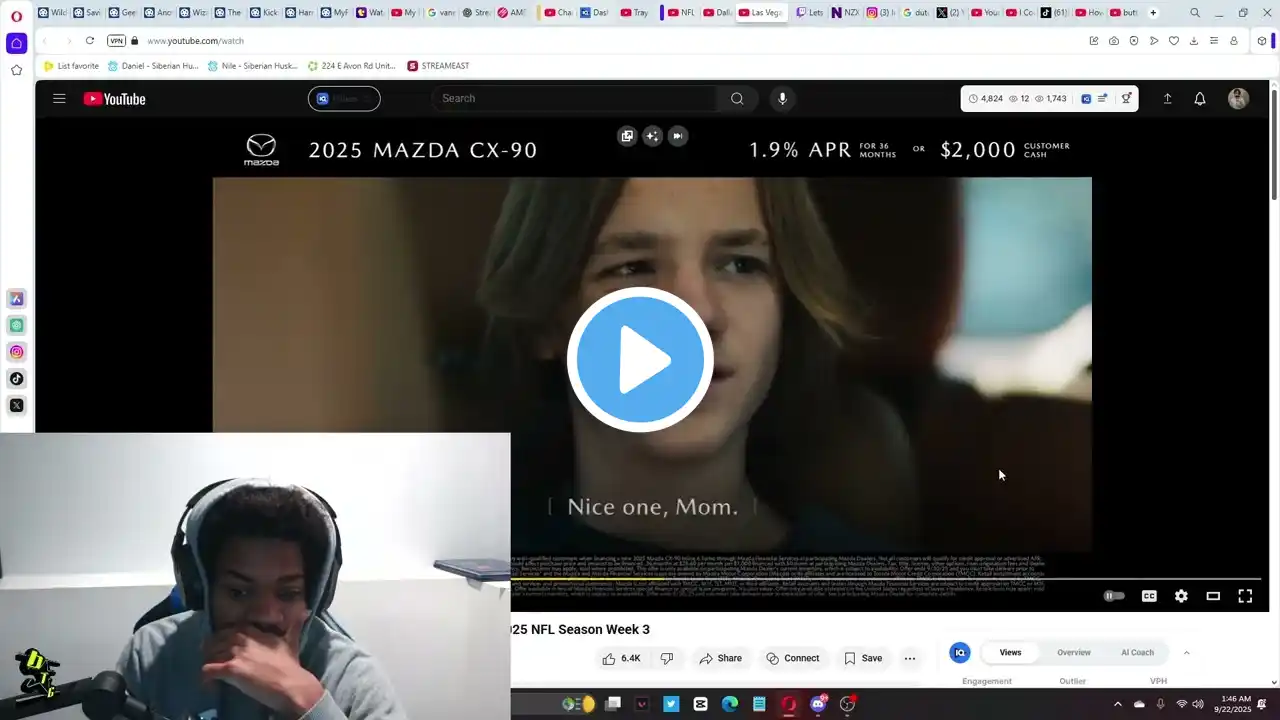The image size is (1280, 720).
Task: Open the STREAMEAST bookmark
Action: click(438, 66)
